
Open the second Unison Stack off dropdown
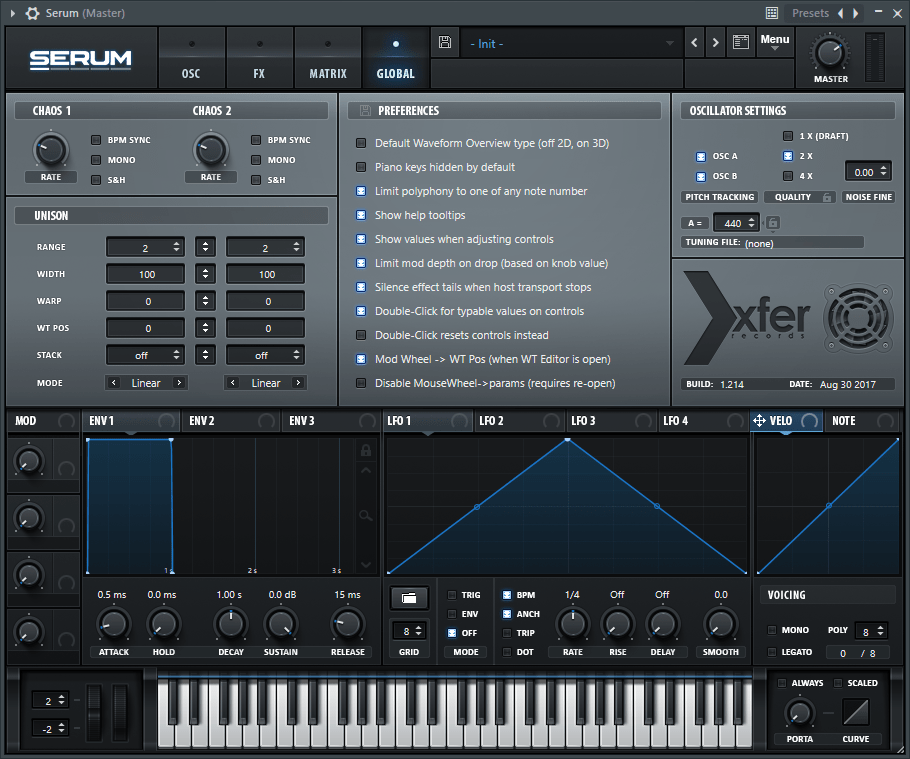point(265,355)
